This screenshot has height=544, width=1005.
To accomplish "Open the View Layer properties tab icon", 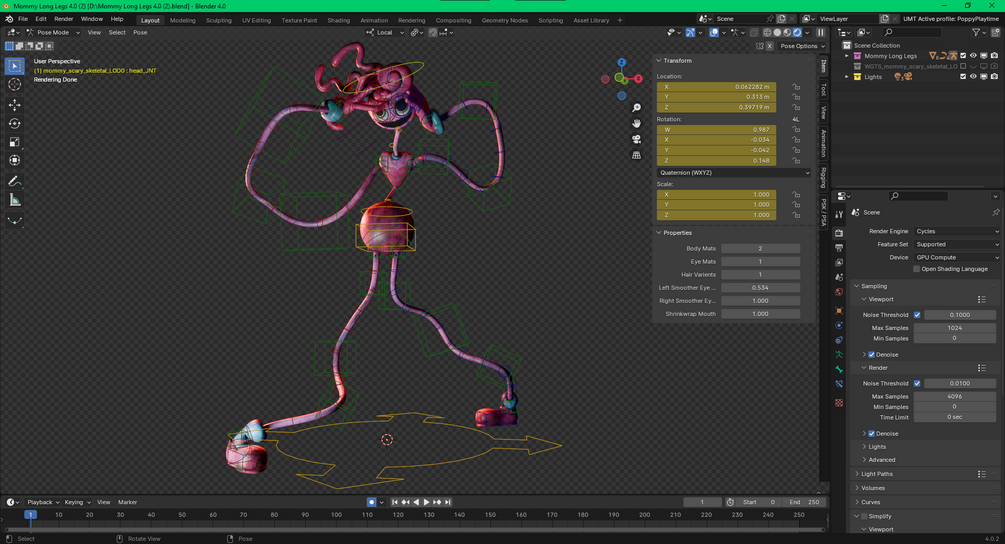I will [839, 262].
